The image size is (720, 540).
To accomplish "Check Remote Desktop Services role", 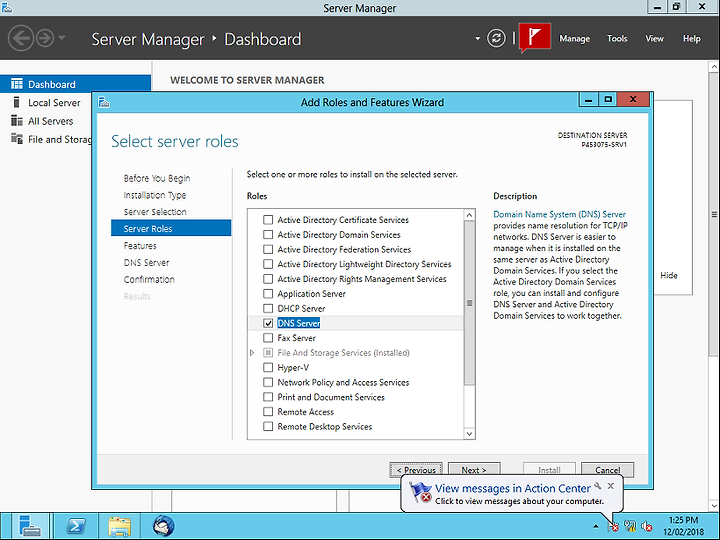I will (x=268, y=427).
